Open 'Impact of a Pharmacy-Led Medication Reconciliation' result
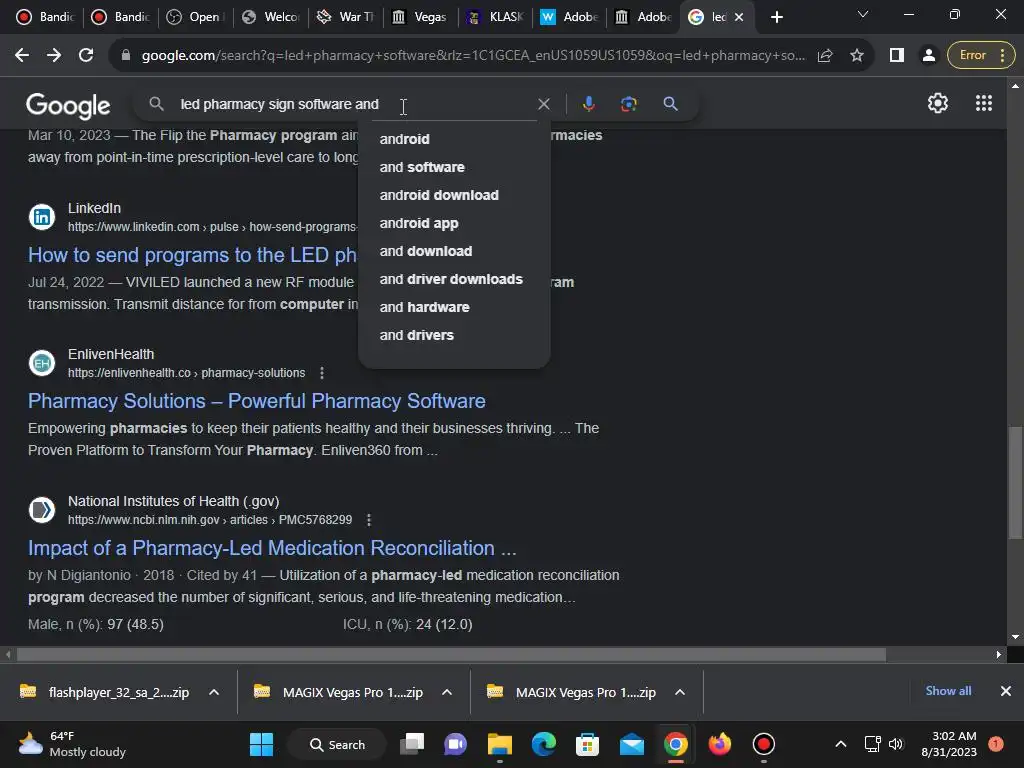 tap(272, 548)
